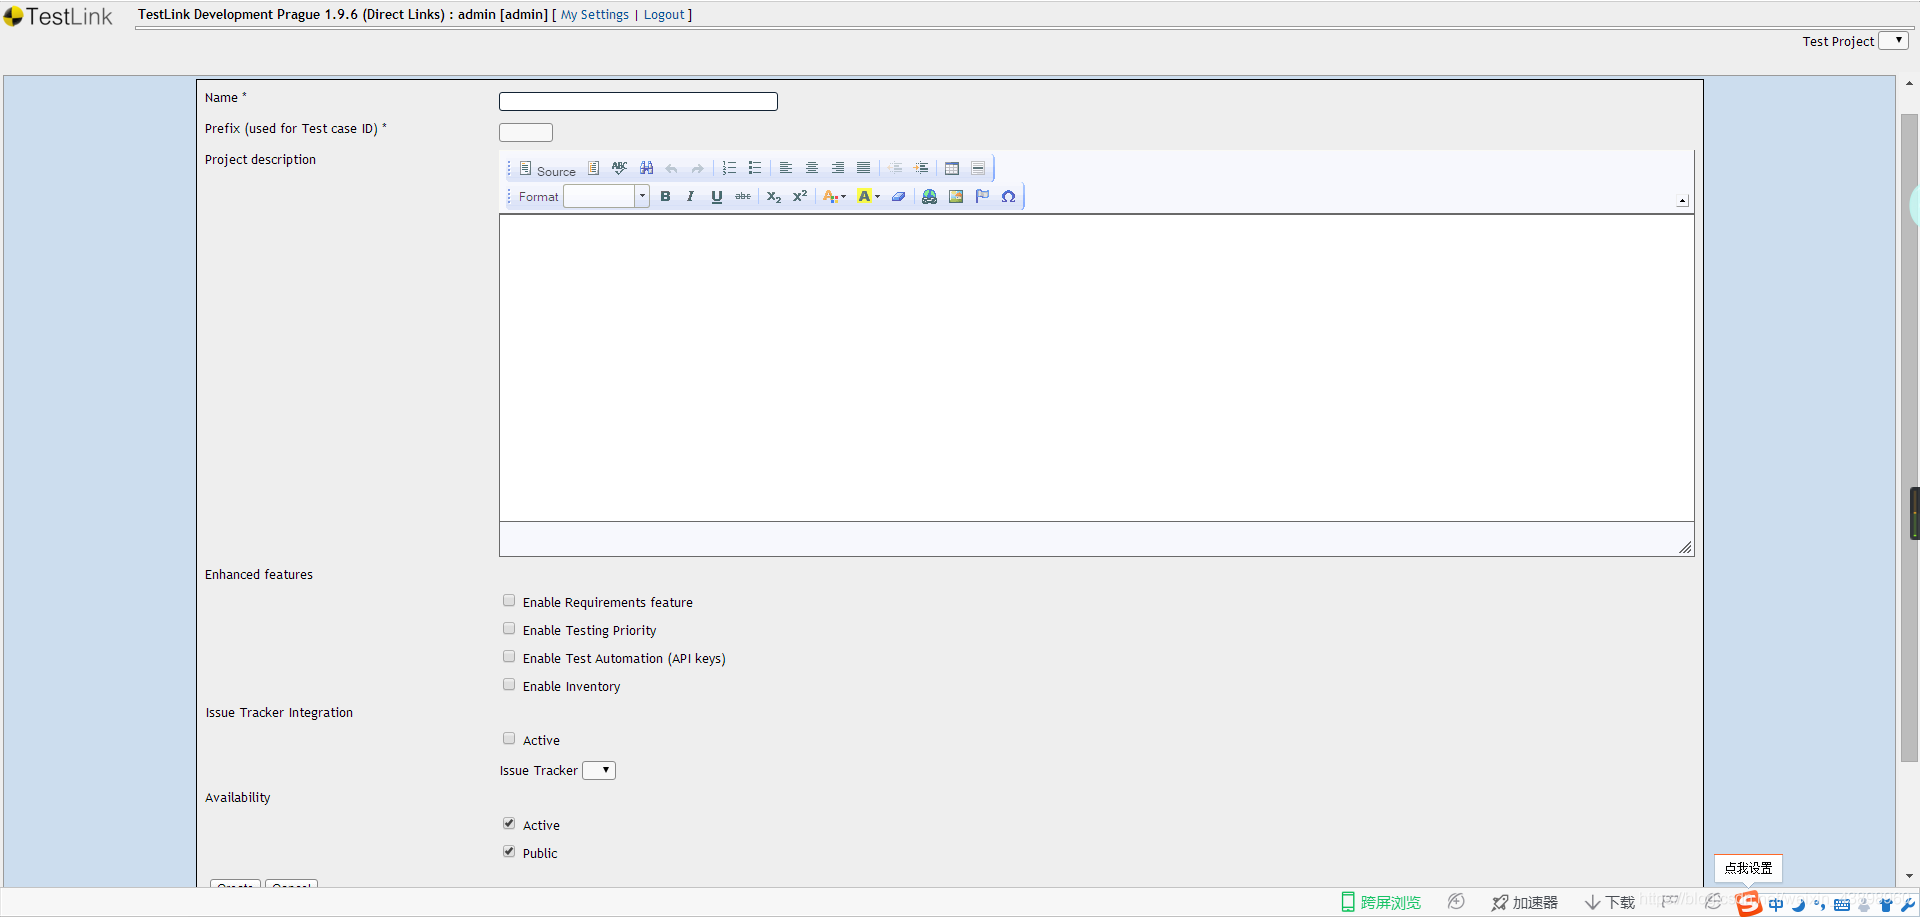This screenshot has height=917, width=1920.
Task: Open Find with the binoculars icon
Action: pos(646,168)
